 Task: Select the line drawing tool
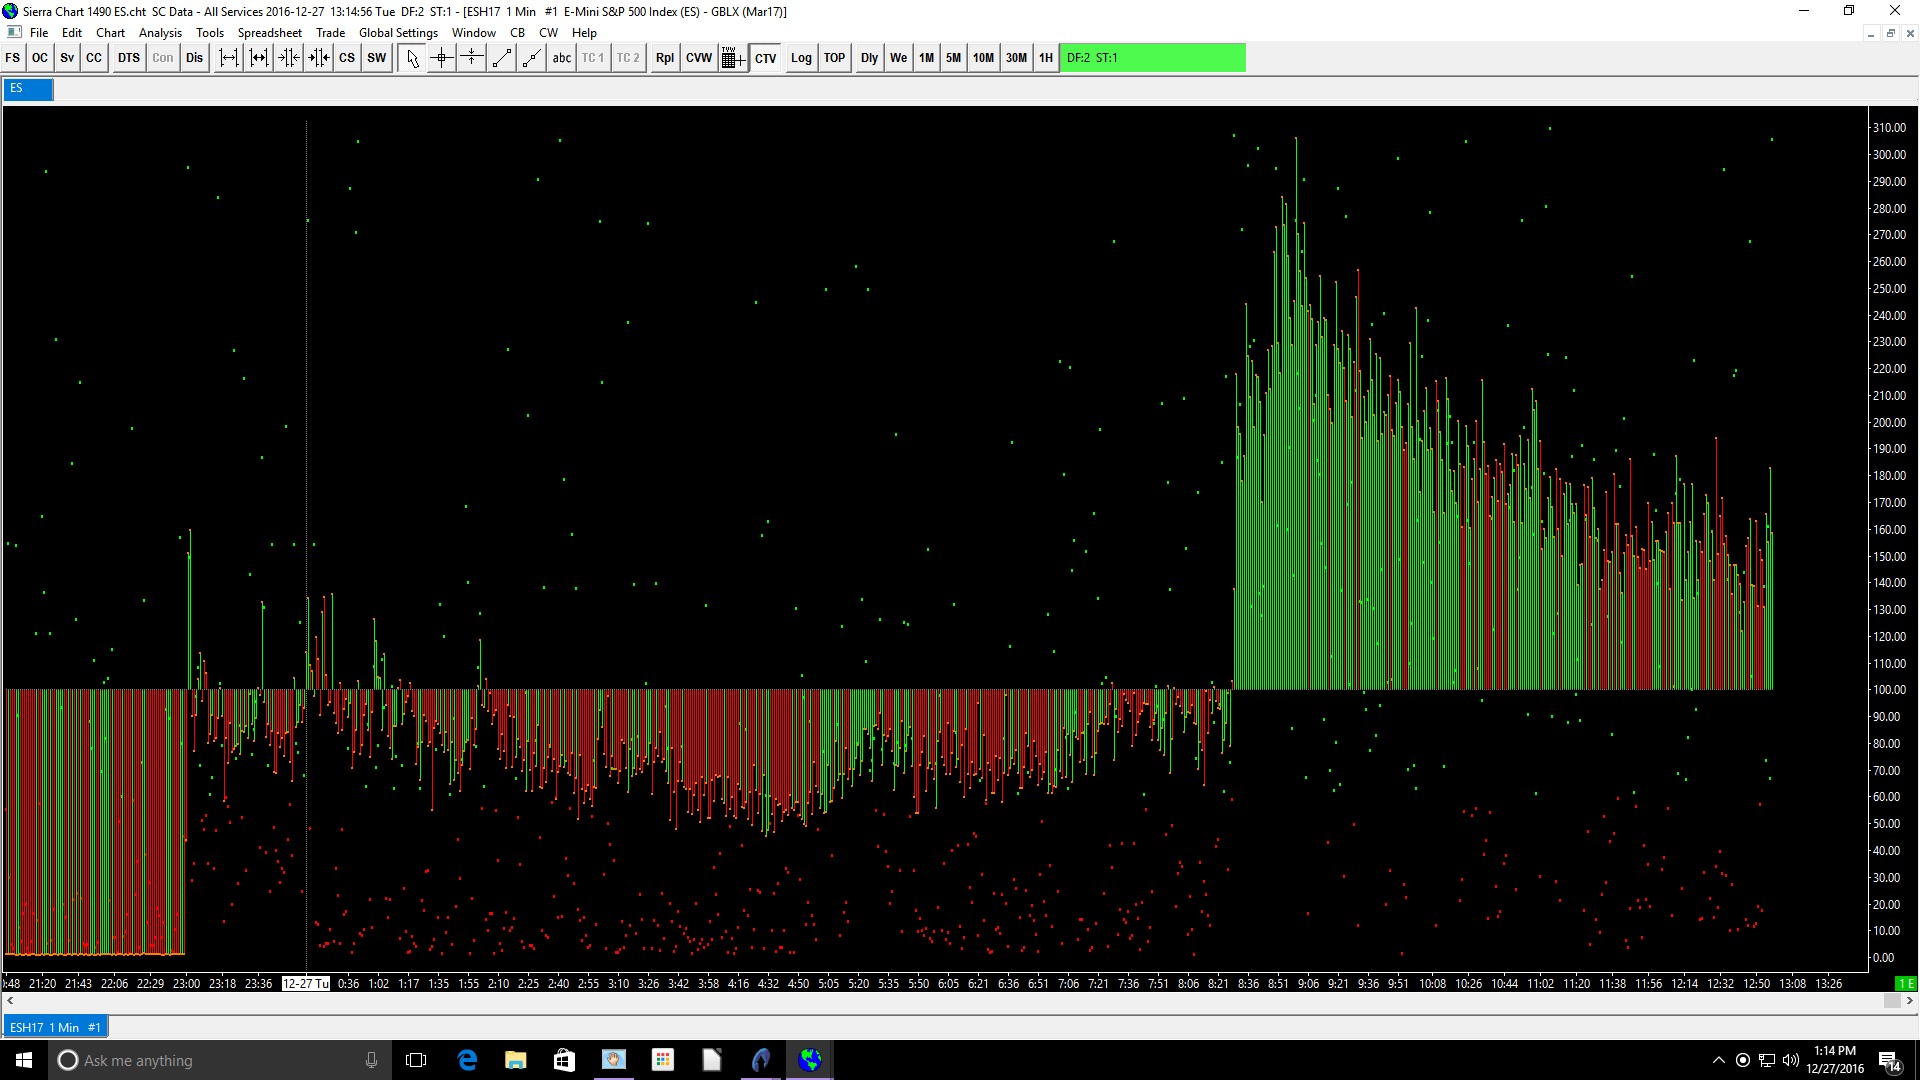(502, 58)
